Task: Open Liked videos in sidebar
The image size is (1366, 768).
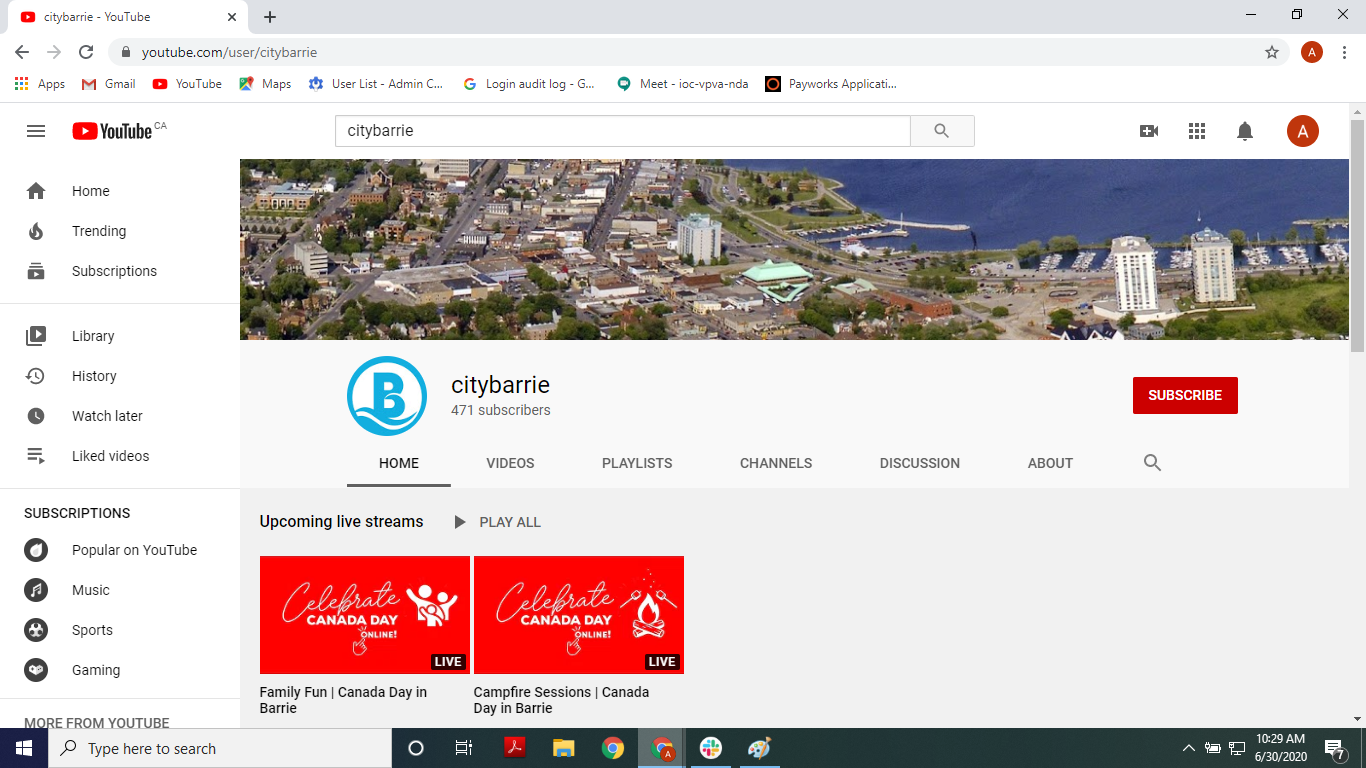Action: pyautogui.click(x=120, y=456)
